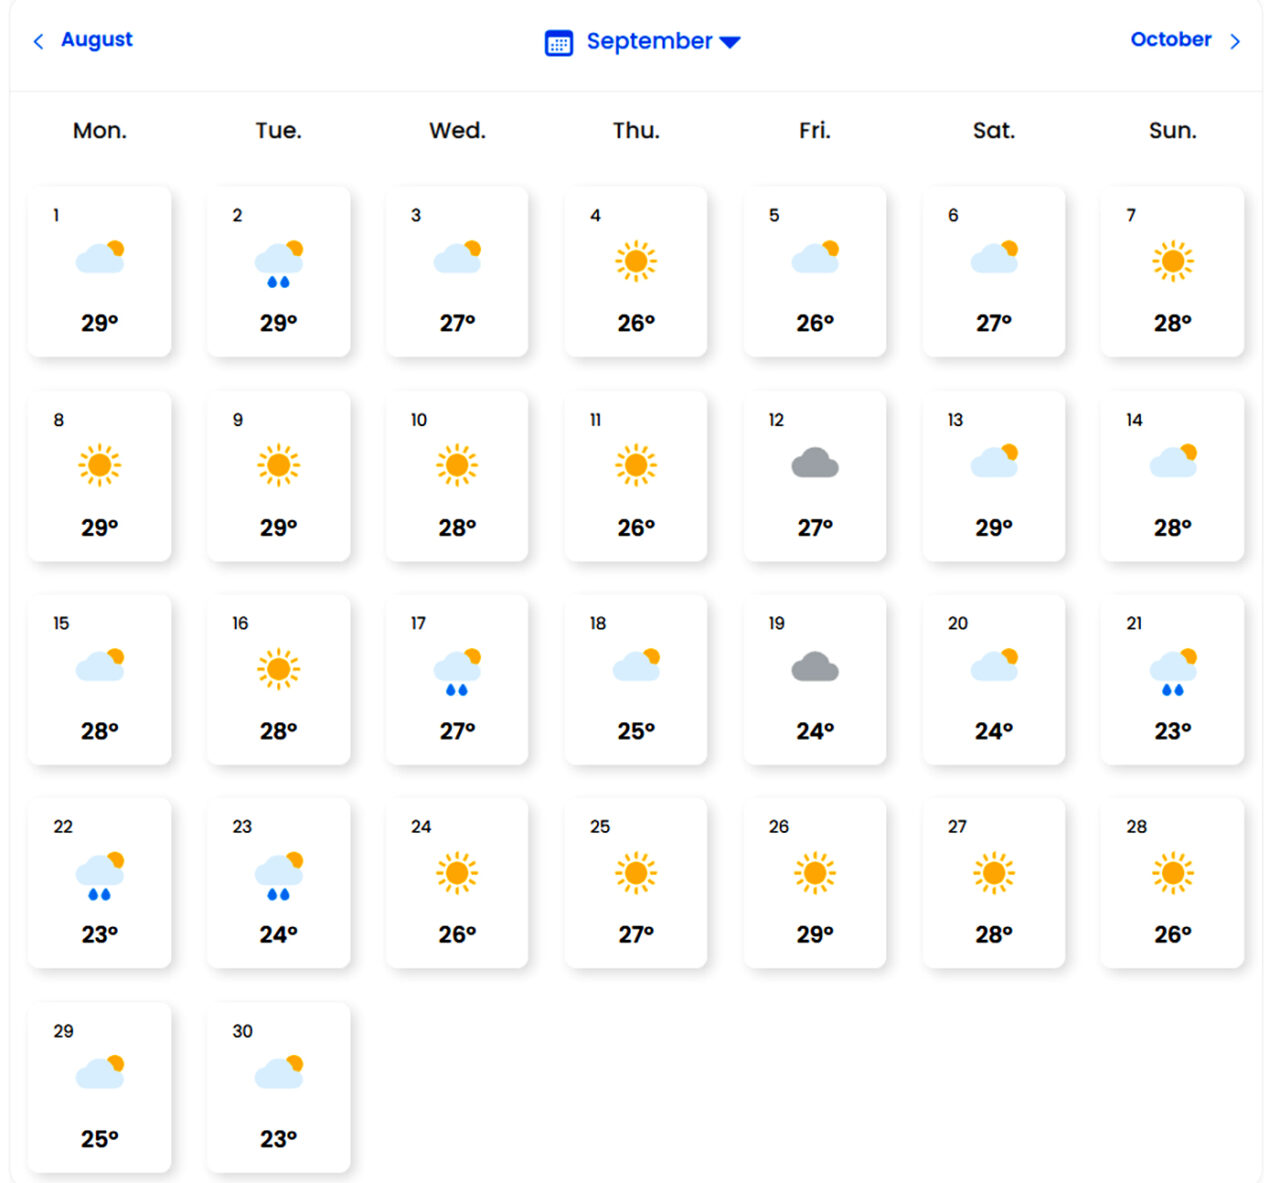The height and width of the screenshot is (1183, 1280).
Task: Click the rainy weather icon on day 2
Action: [279, 264]
